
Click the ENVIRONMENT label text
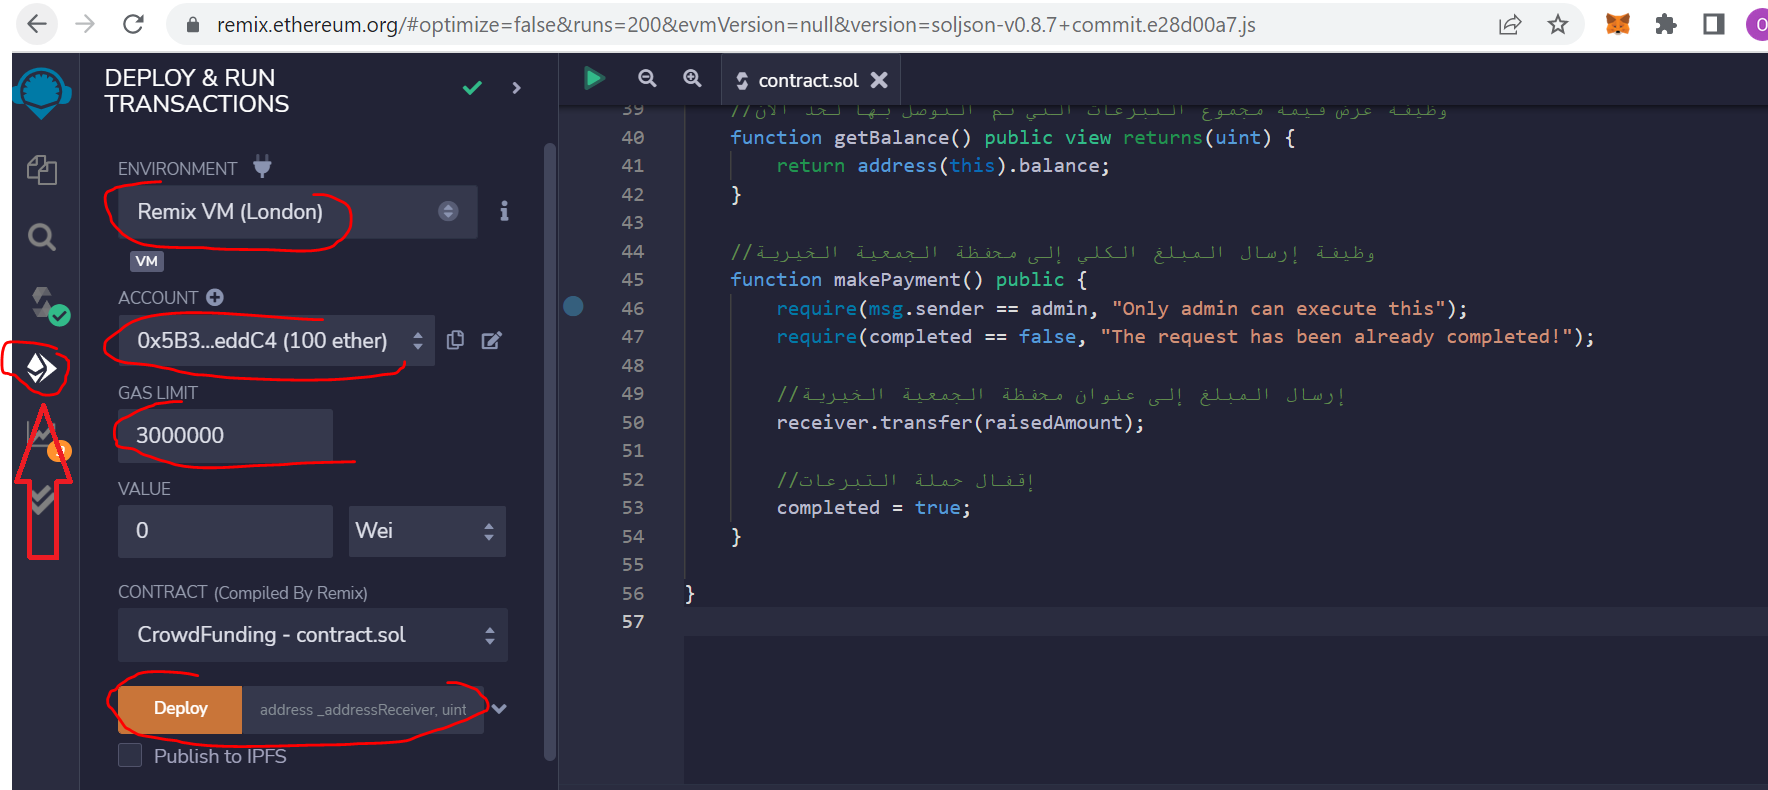pyautogui.click(x=177, y=169)
